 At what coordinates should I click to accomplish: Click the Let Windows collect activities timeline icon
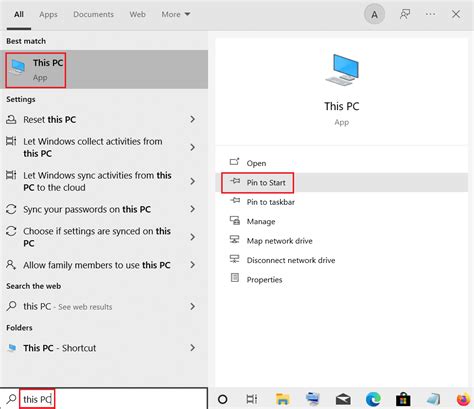(11, 141)
